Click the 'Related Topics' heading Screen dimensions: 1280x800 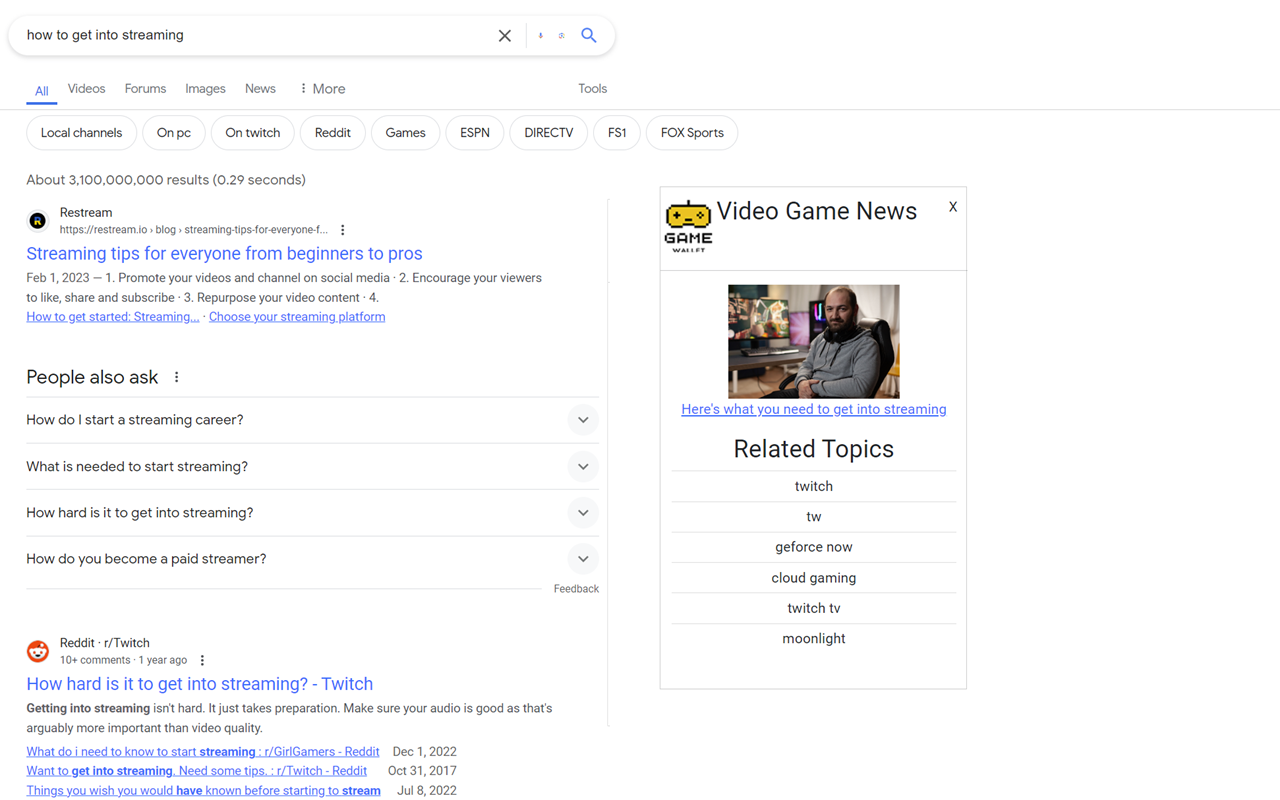point(814,449)
